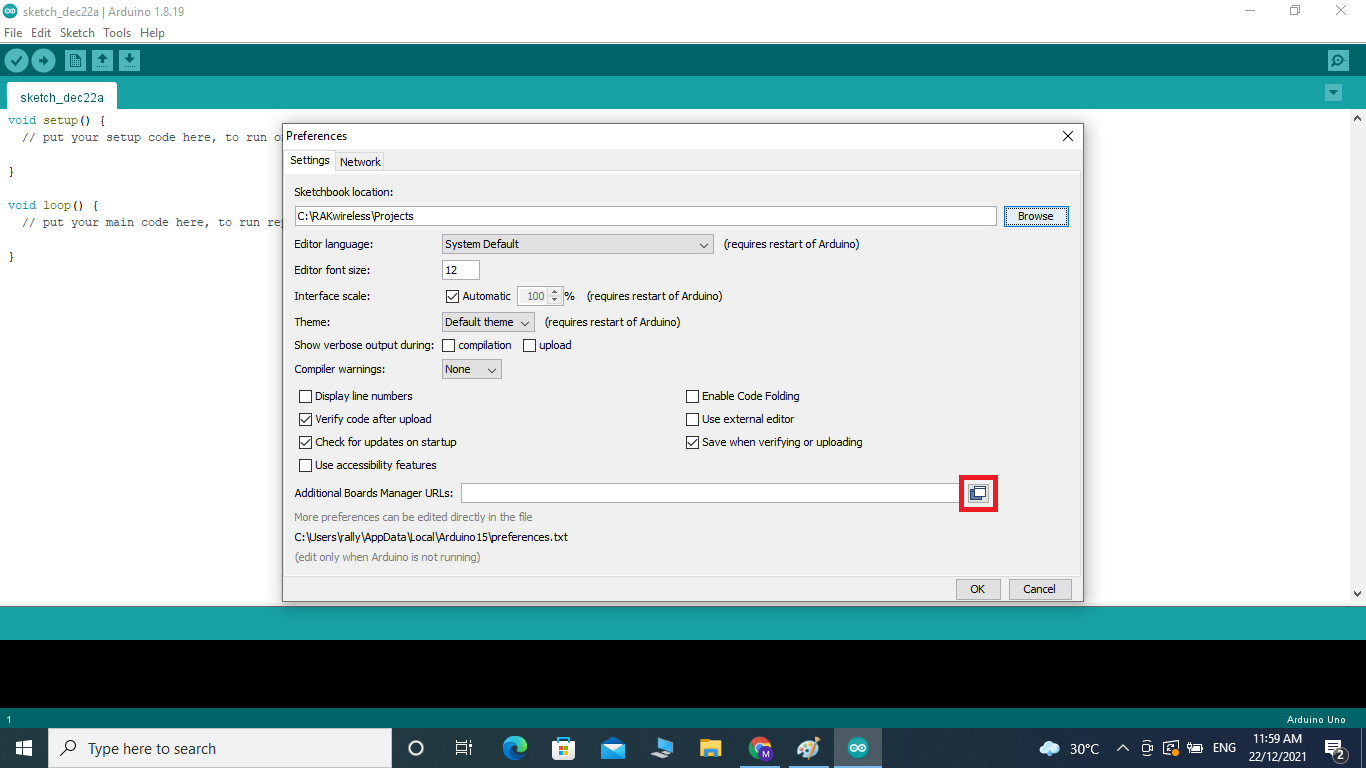This screenshot has height=768, width=1366.
Task: Increase interface scale with the up stepper
Action: point(556,291)
